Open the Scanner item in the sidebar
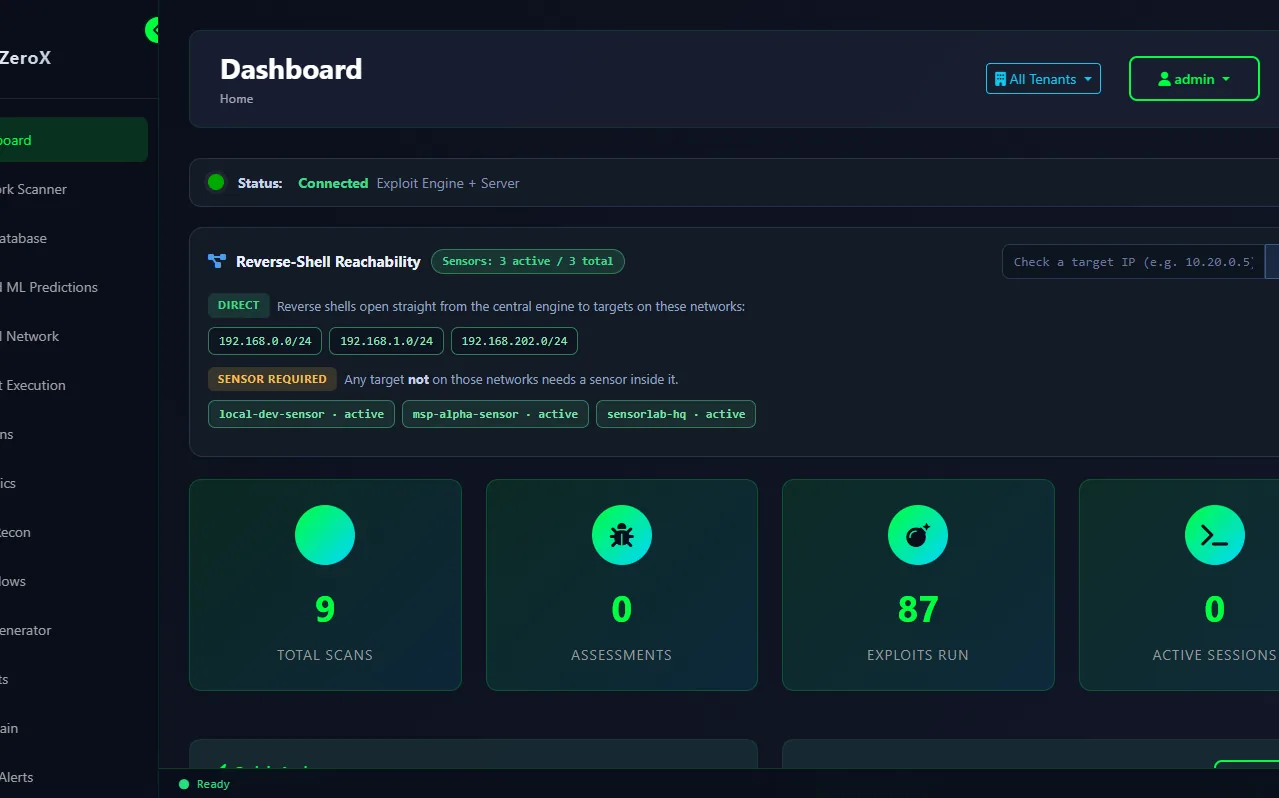 74,189
